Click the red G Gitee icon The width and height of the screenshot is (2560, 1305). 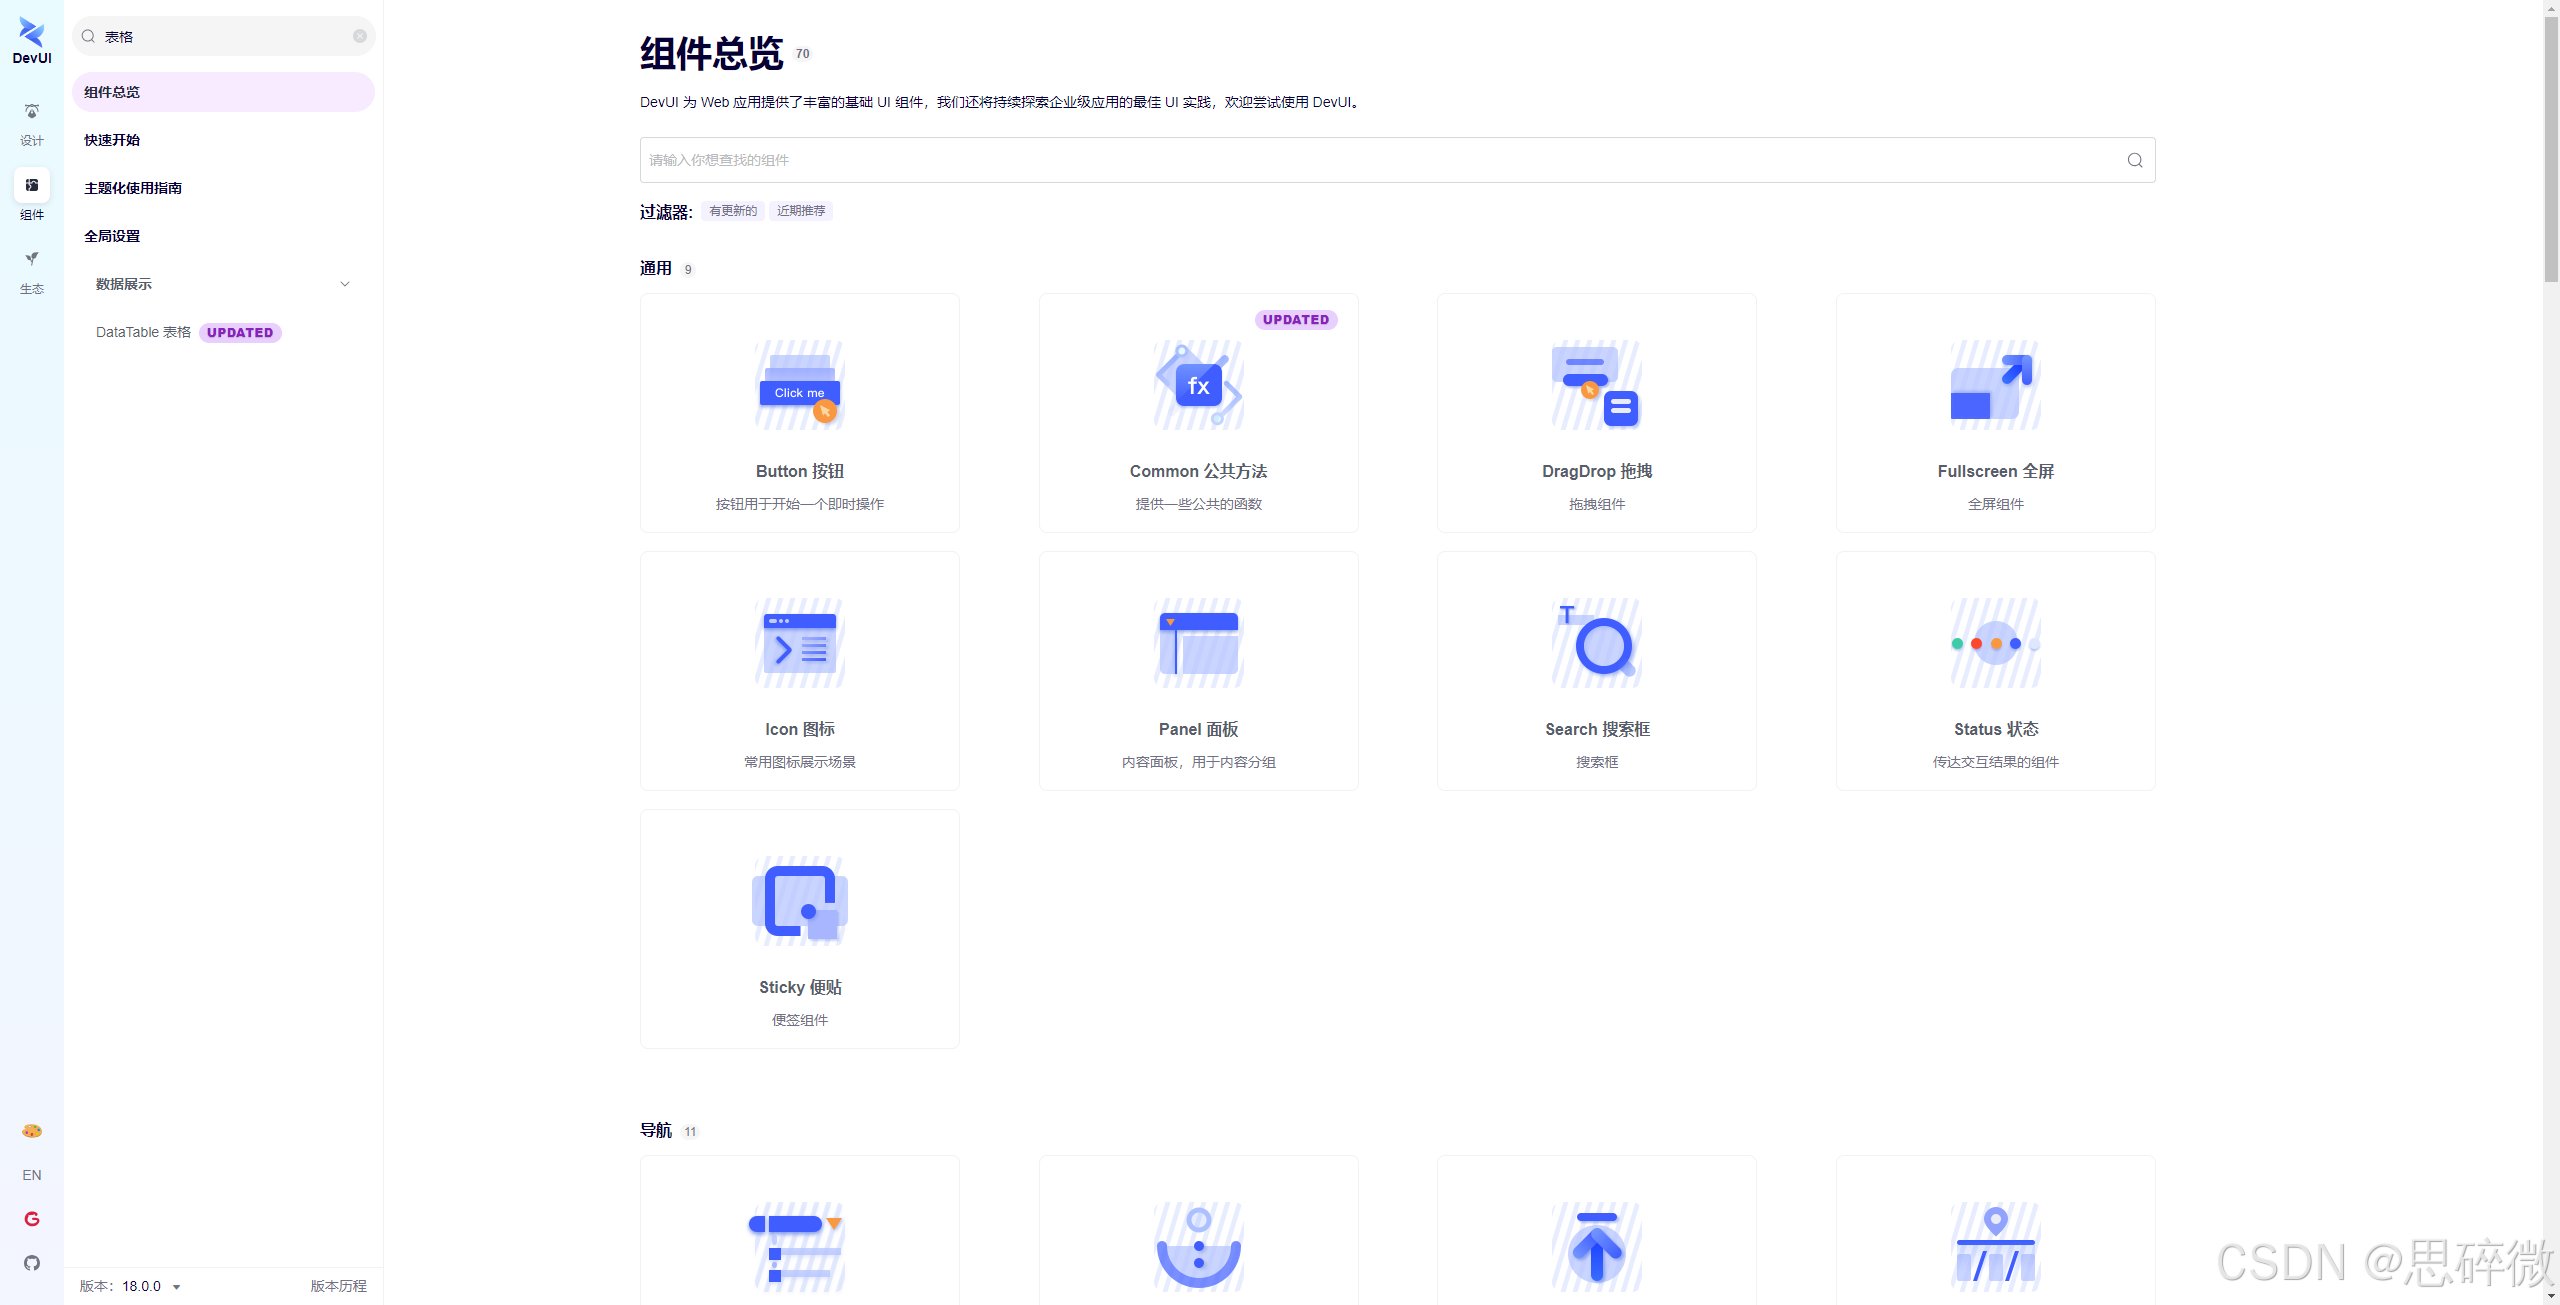[x=32, y=1219]
